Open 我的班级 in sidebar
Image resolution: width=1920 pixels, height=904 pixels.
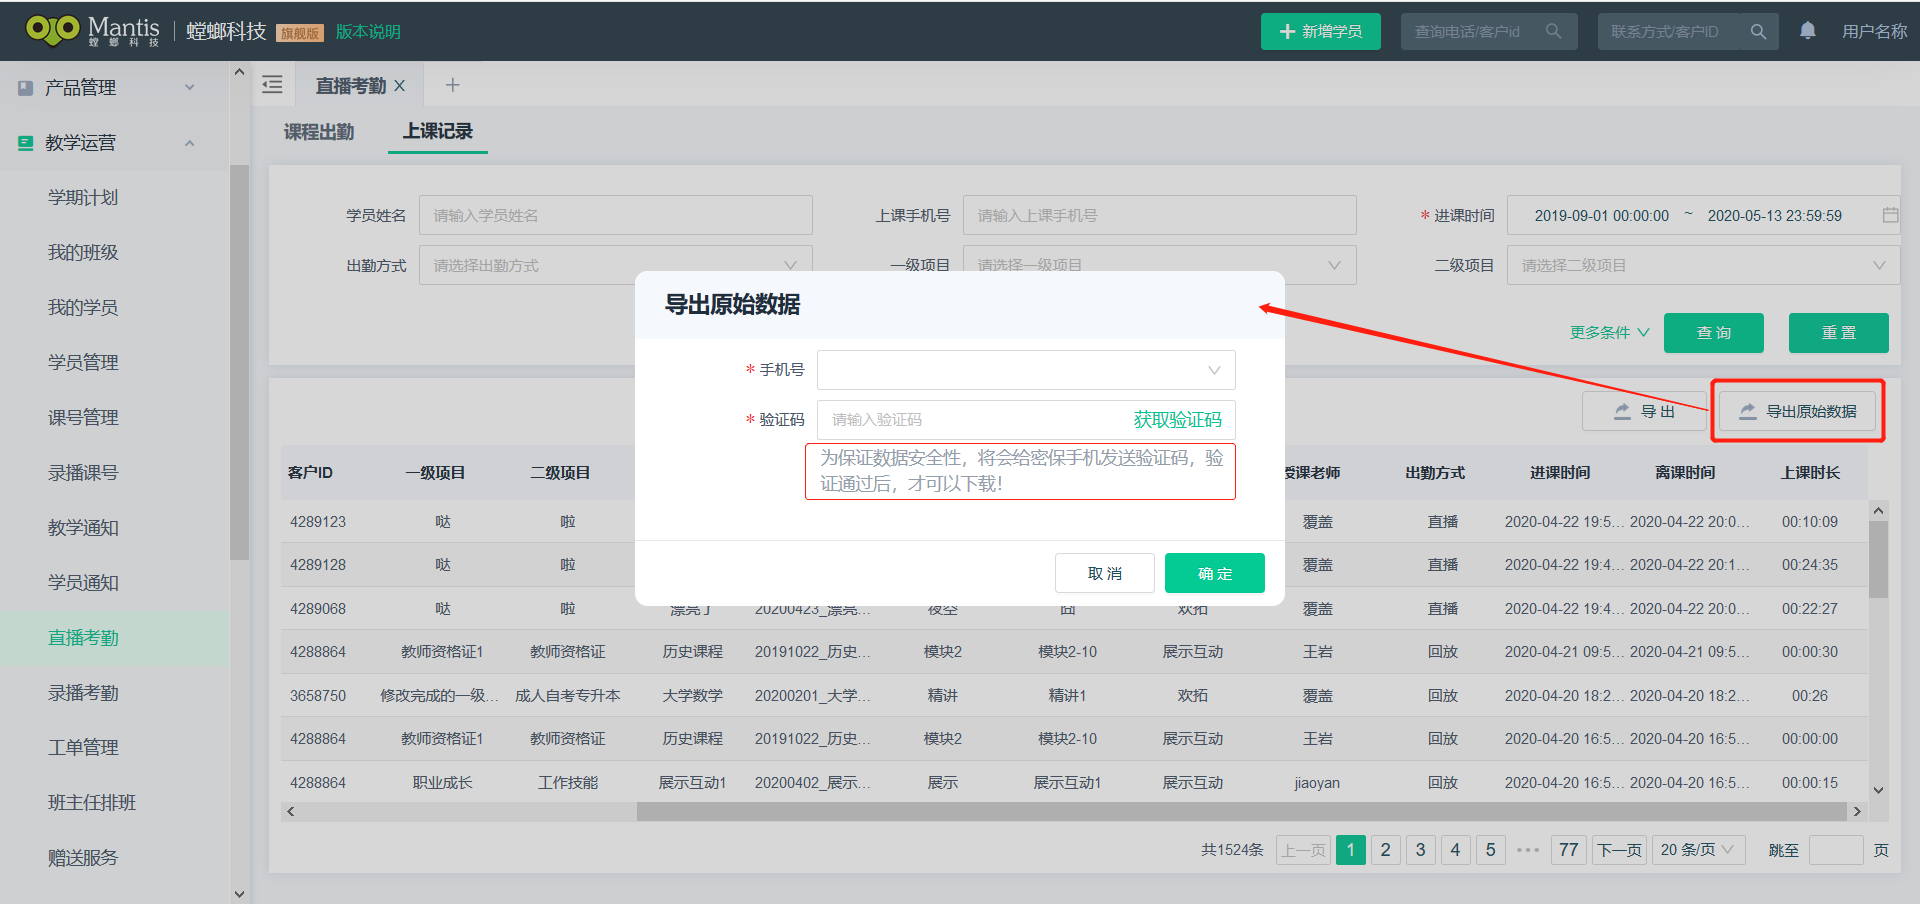[x=83, y=252]
